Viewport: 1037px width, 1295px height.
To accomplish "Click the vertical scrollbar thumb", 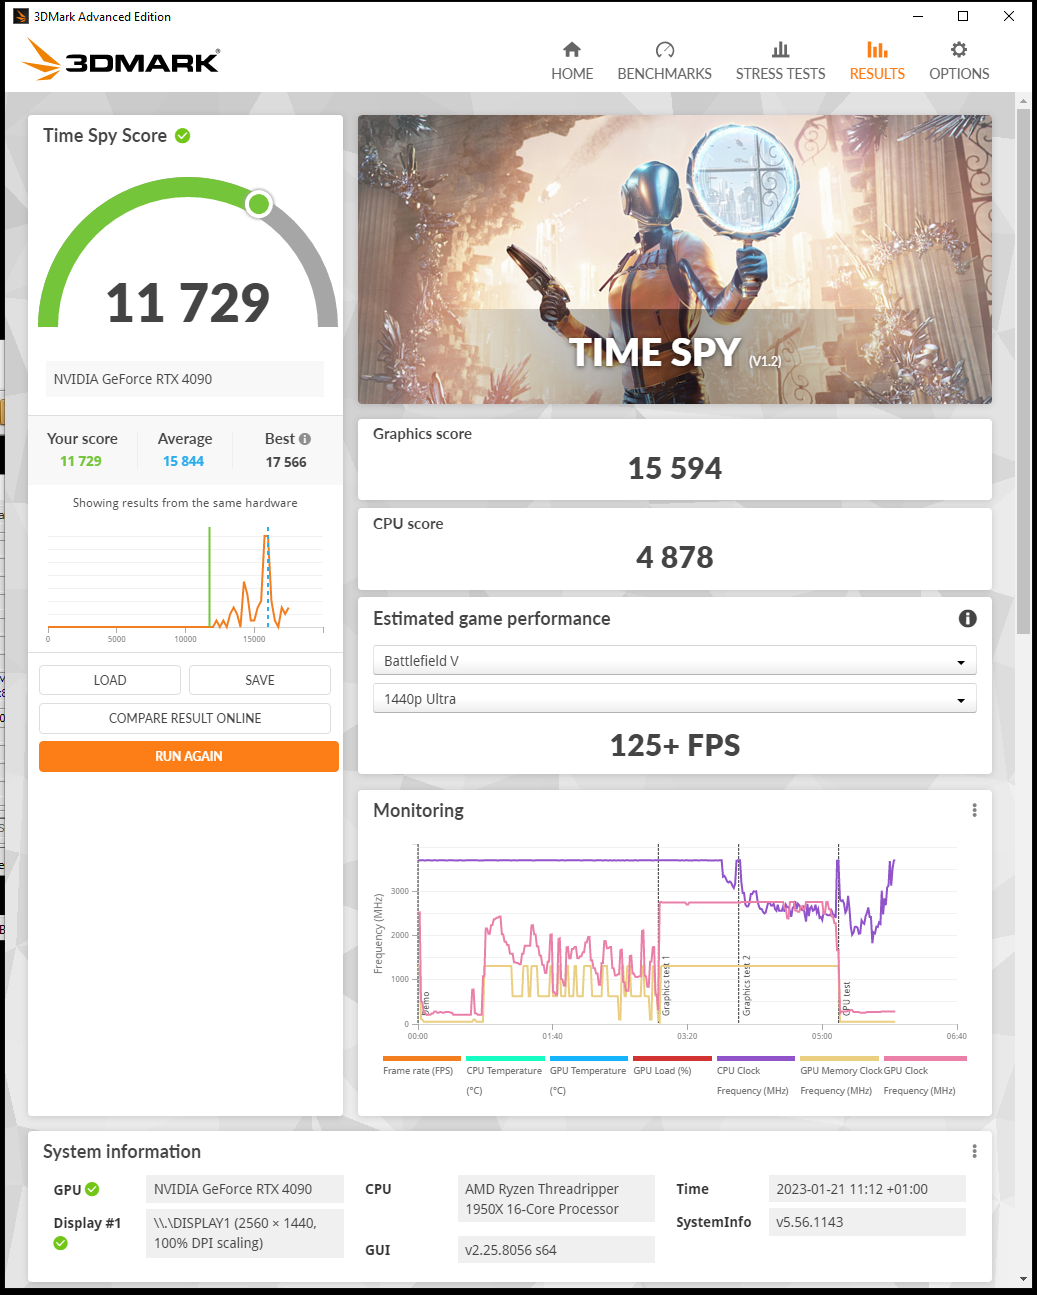I will (1023, 370).
